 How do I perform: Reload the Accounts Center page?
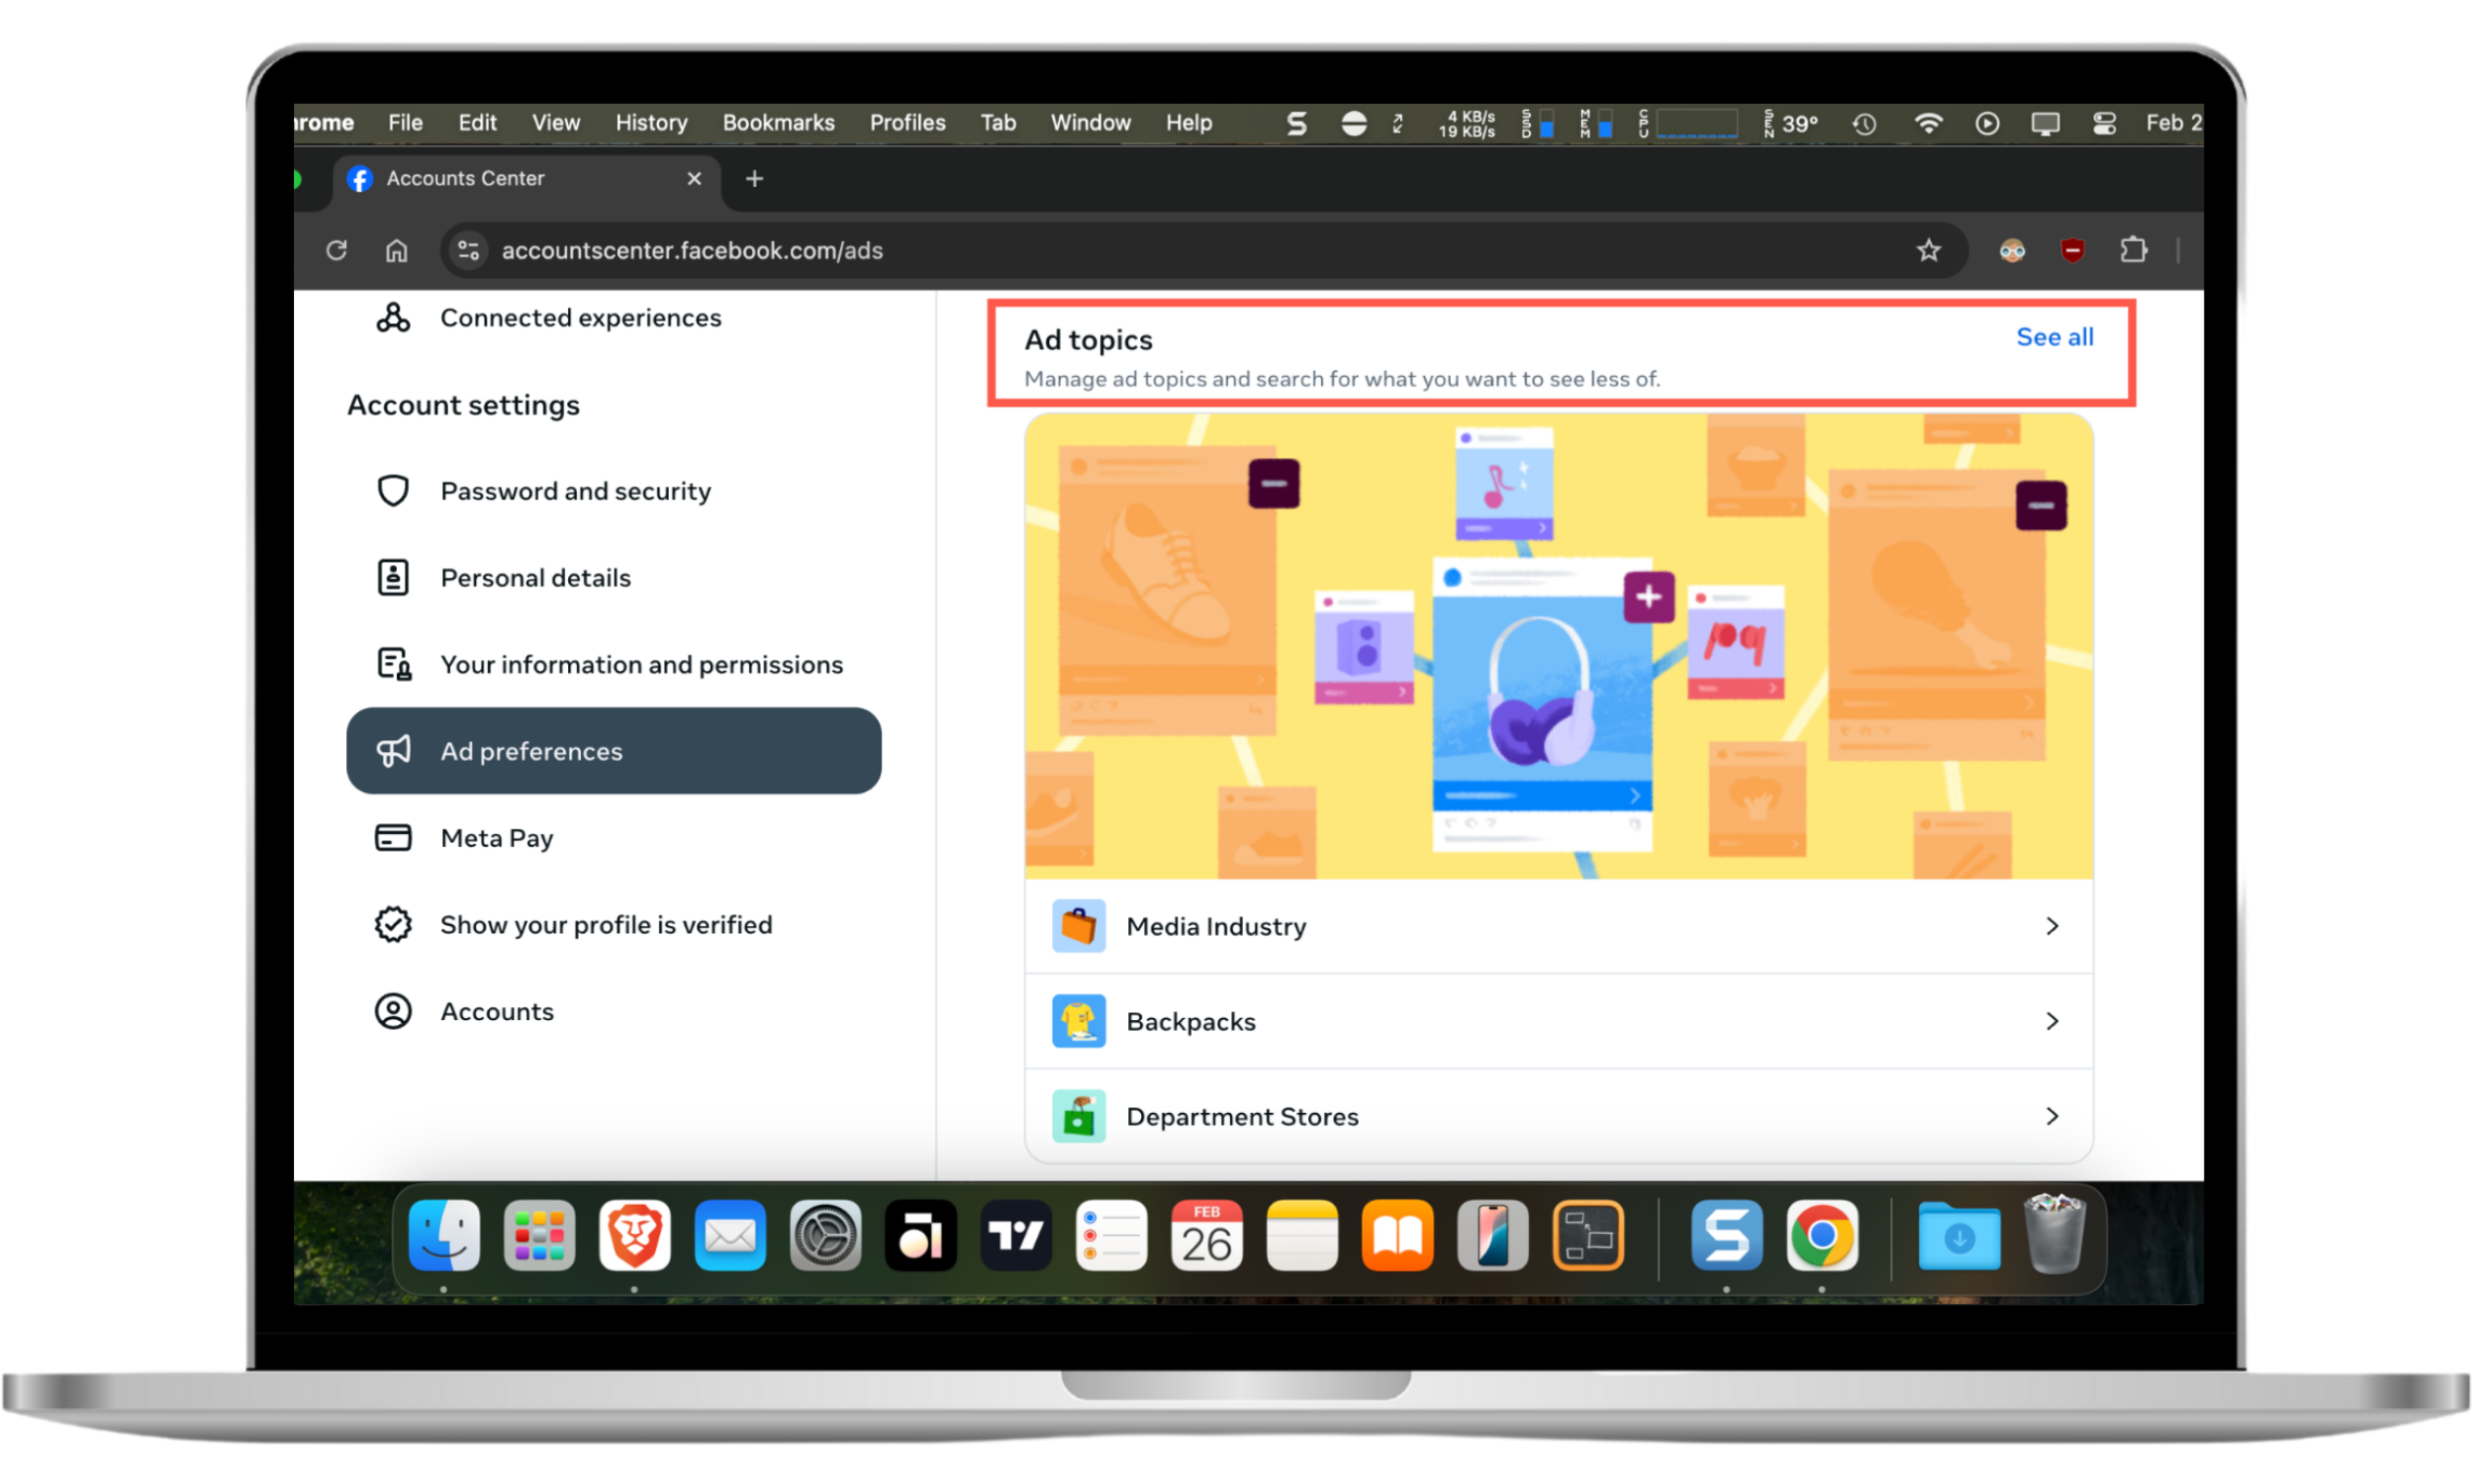coord(336,250)
